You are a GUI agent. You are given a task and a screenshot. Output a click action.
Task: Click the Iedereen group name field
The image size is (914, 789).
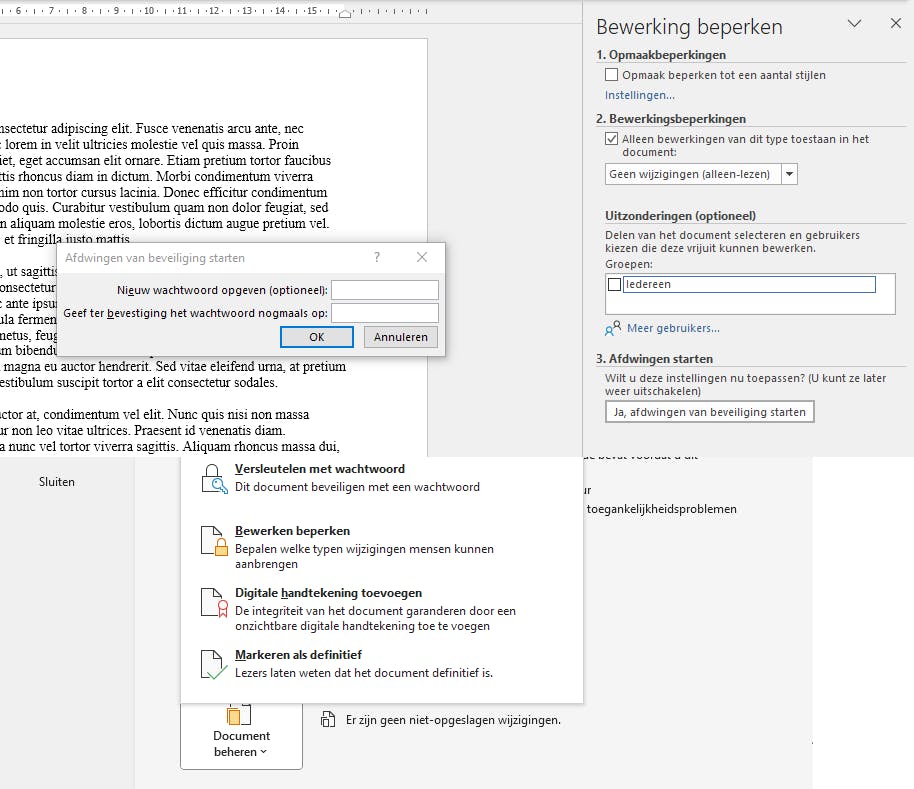click(x=749, y=284)
